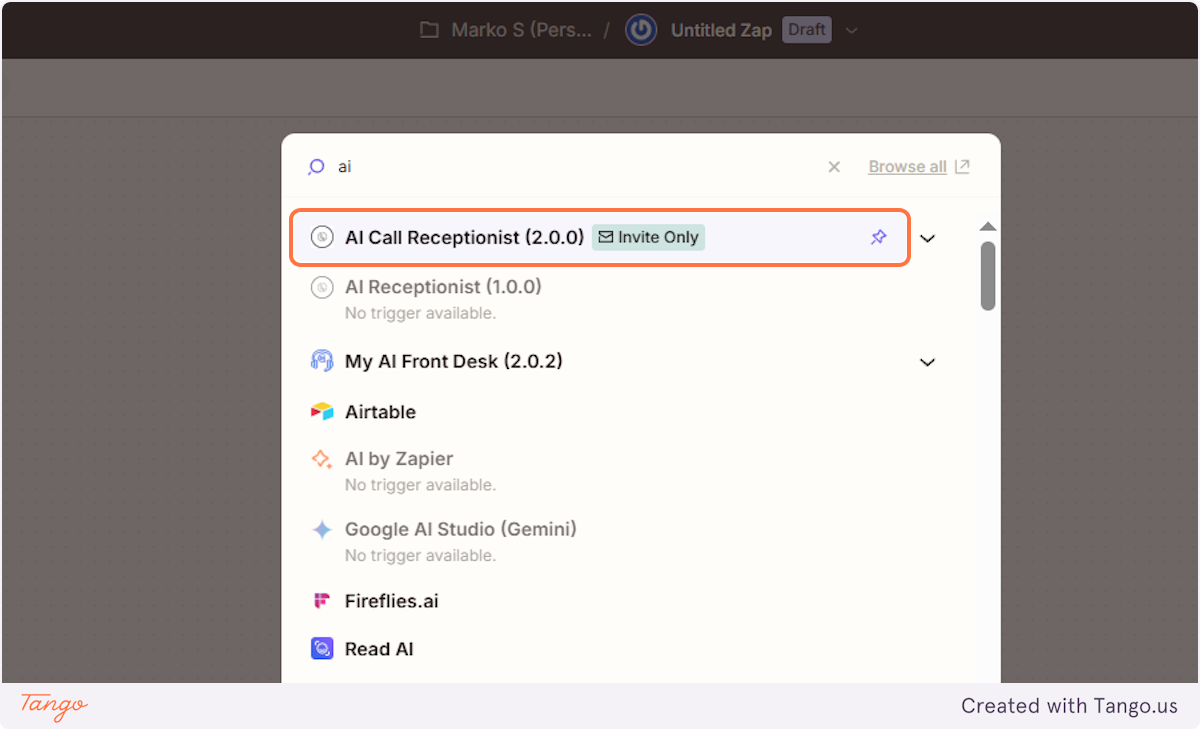Click the Untitled Zap title

point(721,30)
